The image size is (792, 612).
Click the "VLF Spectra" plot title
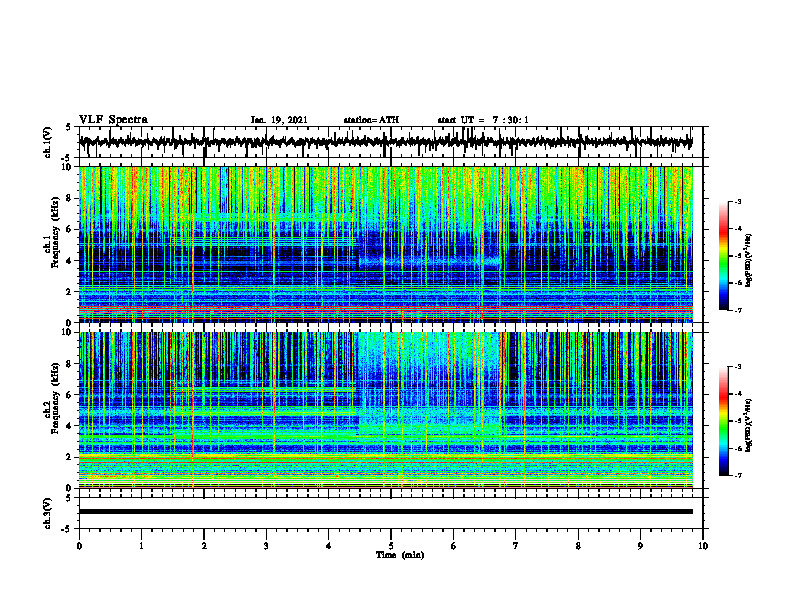pos(113,119)
